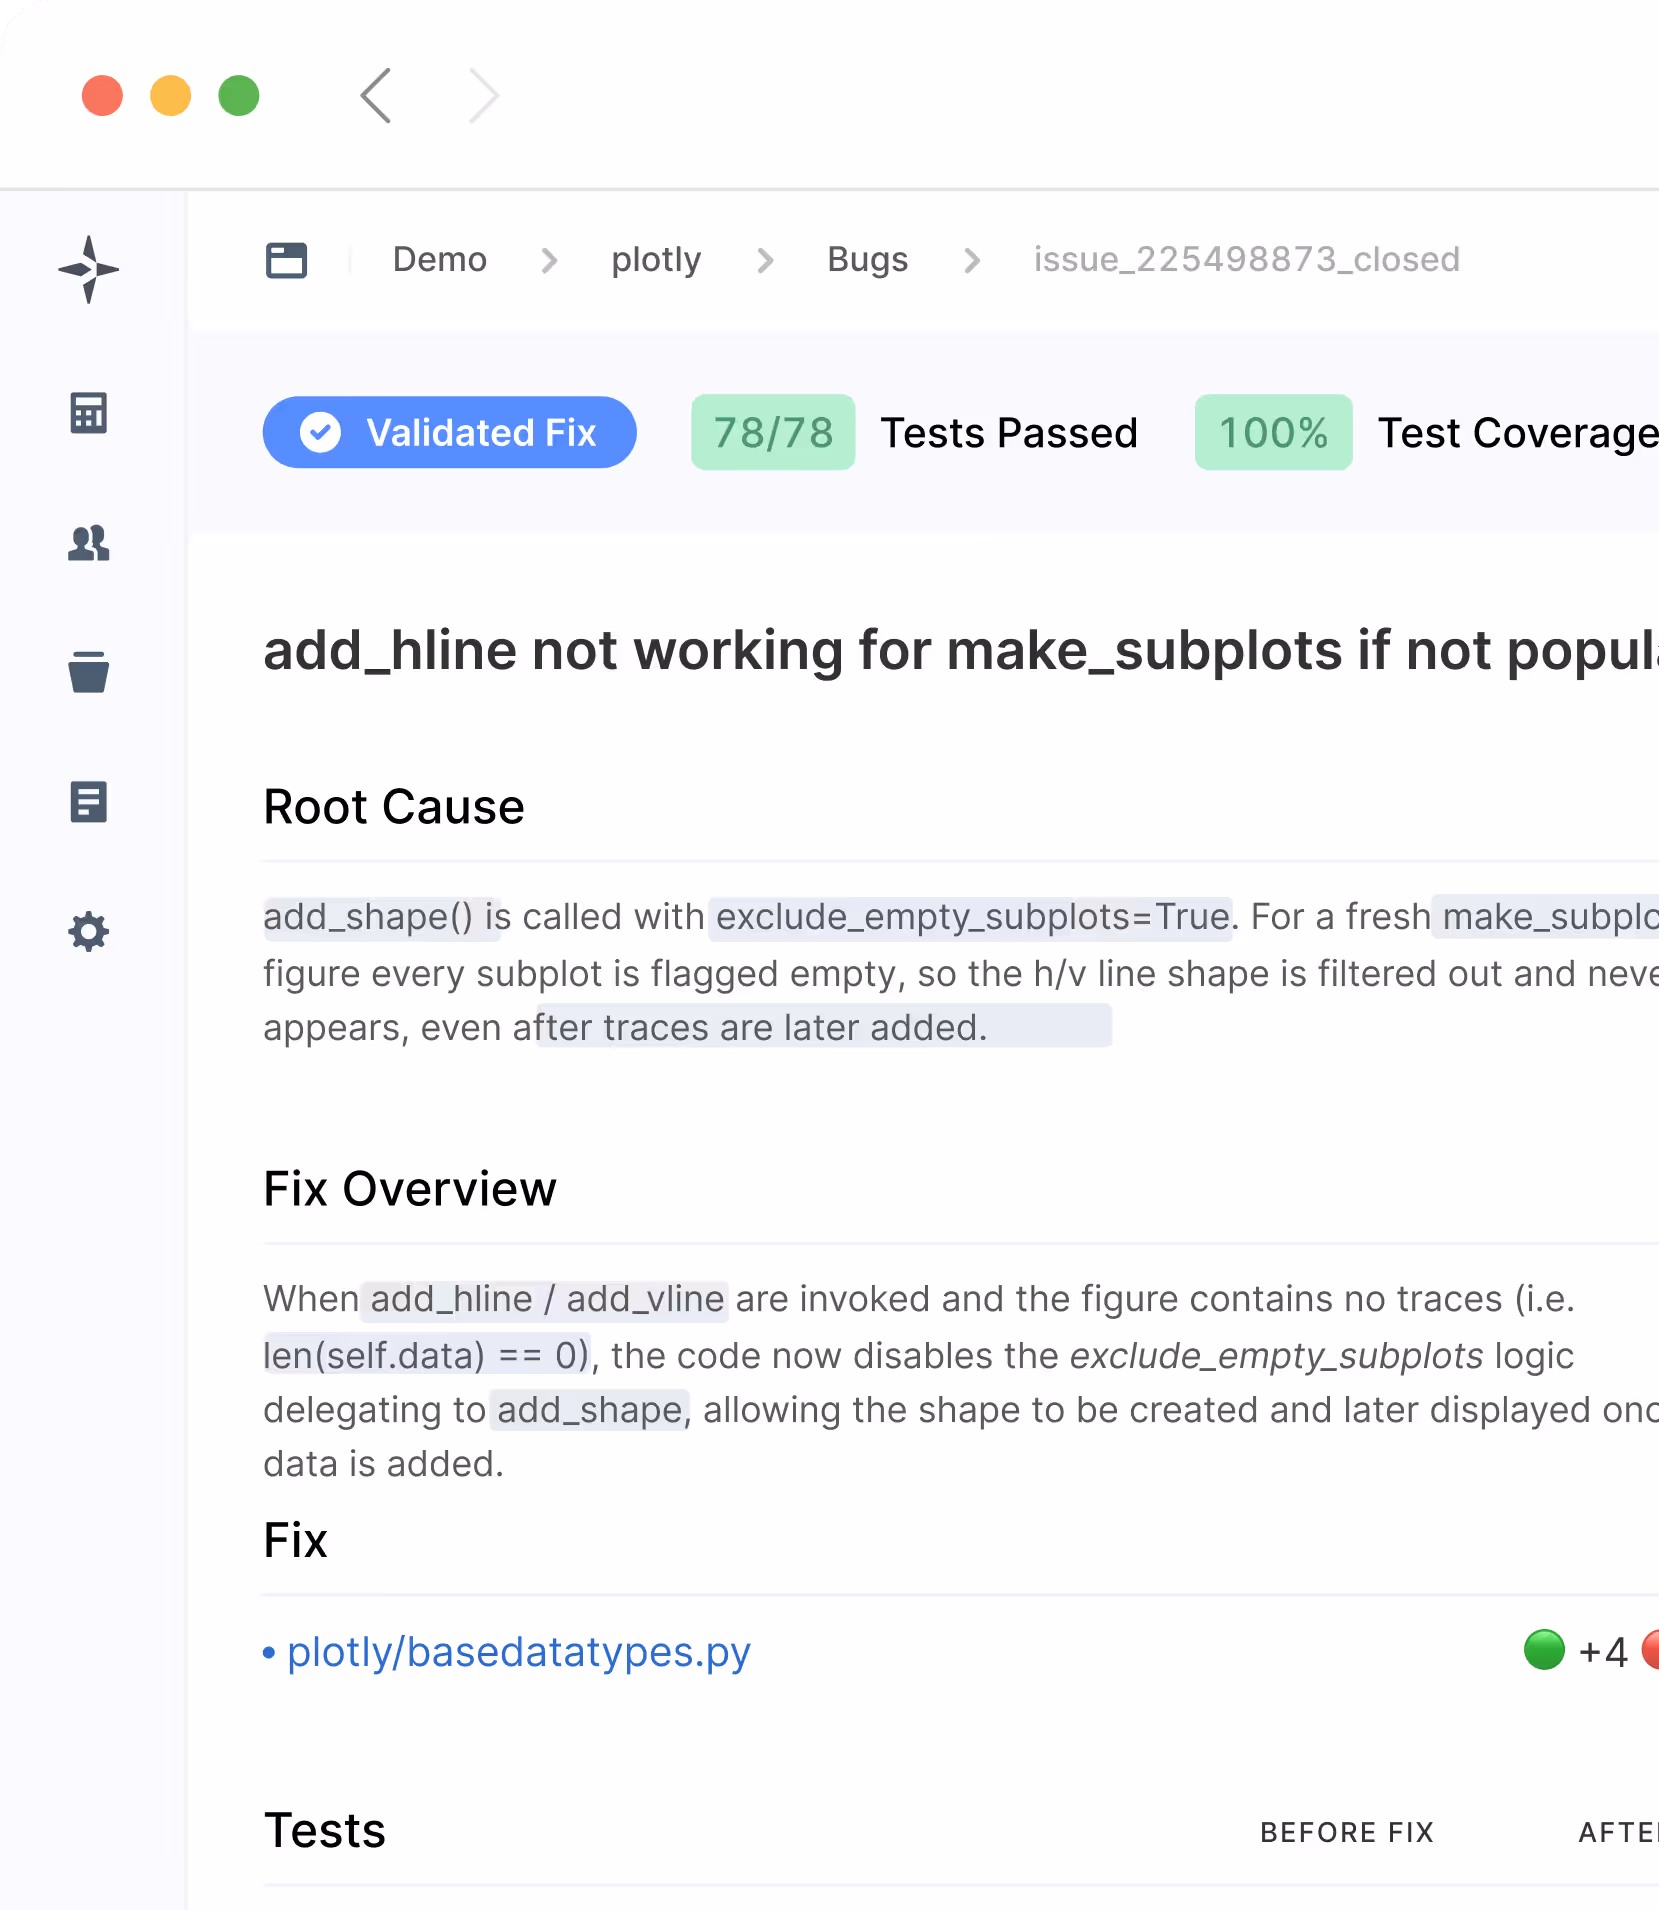Click chevron after Demo breadcrumb
This screenshot has height=1910, width=1659.
(549, 261)
